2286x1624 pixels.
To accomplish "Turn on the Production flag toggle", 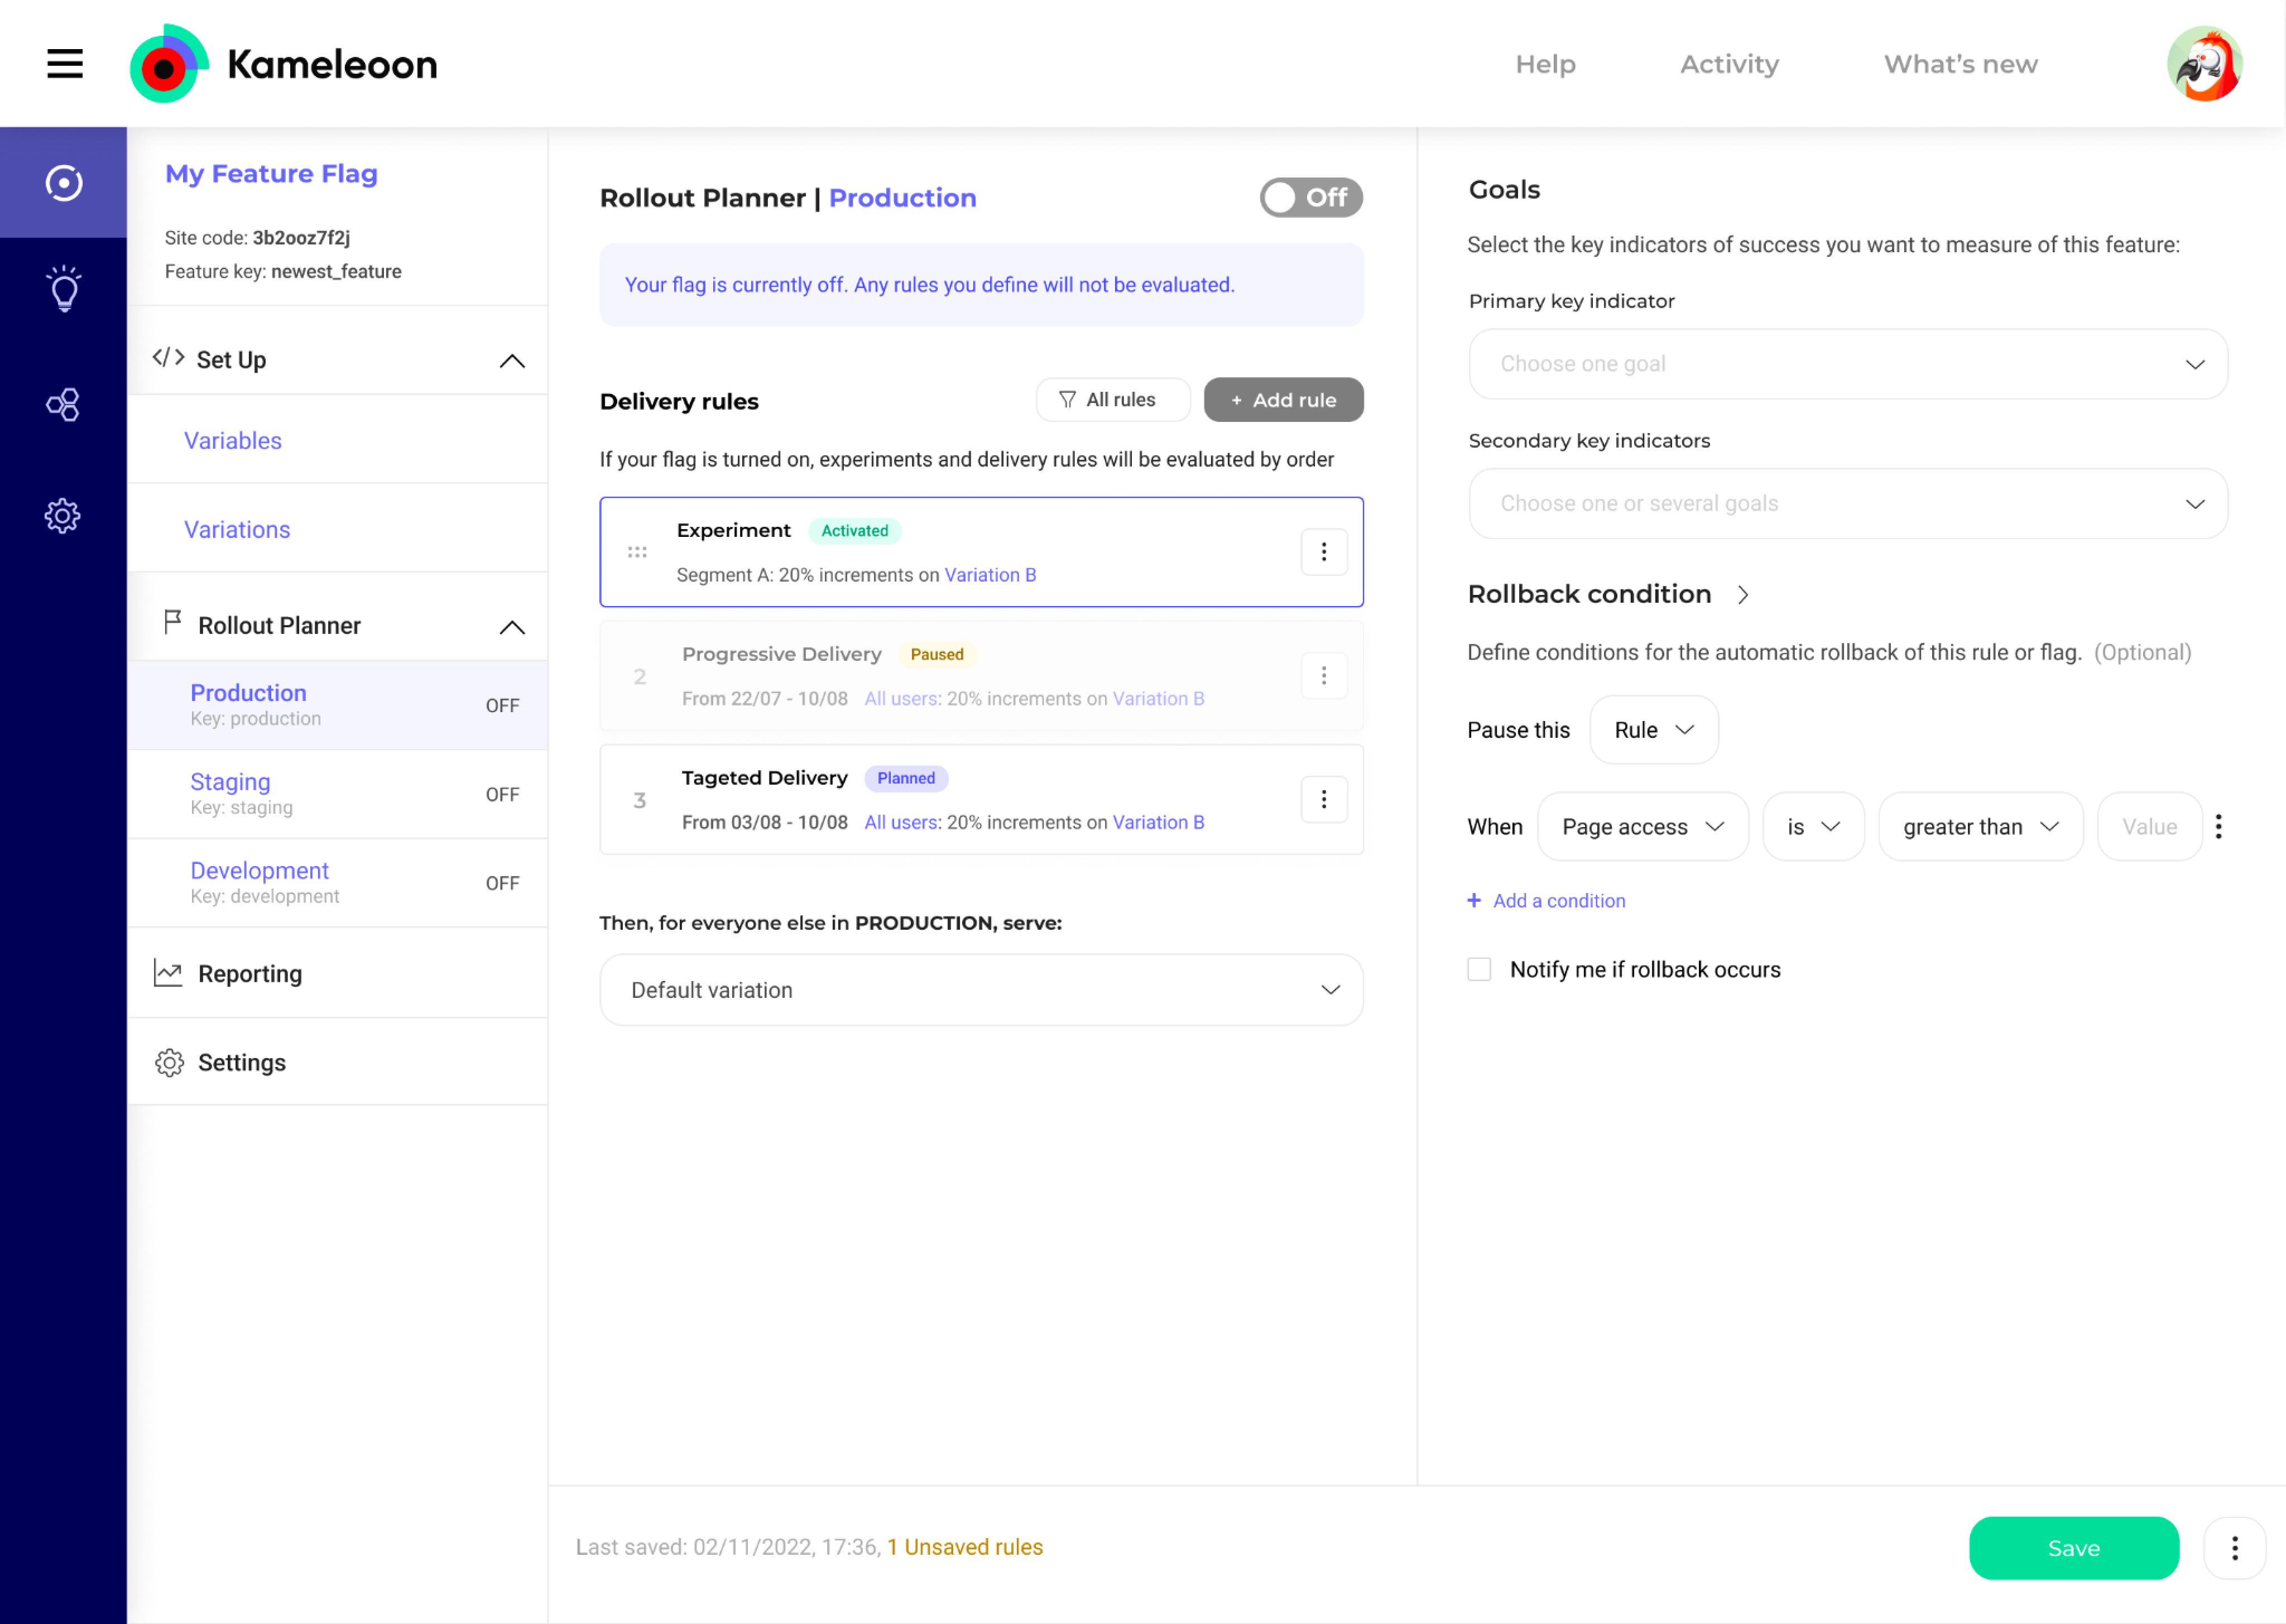I will pos(1311,197).
